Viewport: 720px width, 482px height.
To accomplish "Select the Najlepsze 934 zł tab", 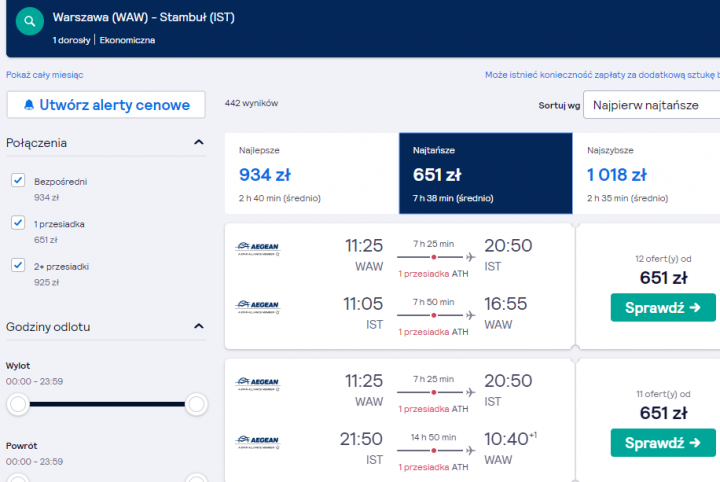I will point(311,173).
